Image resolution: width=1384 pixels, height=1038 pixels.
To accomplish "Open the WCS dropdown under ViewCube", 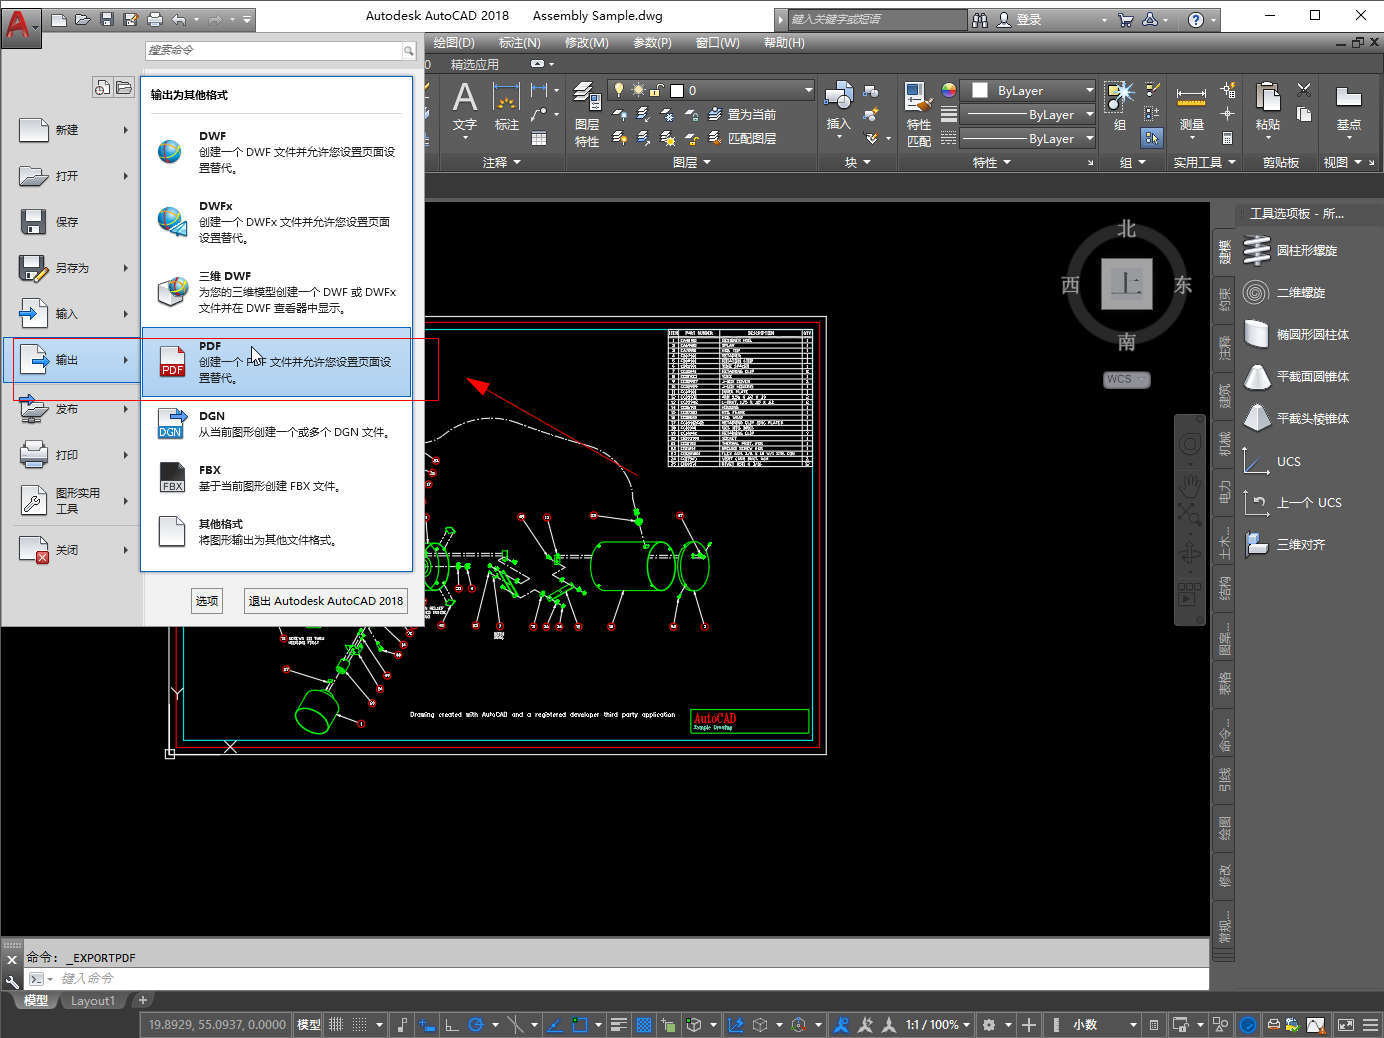I will click(x=1127, y=380).
